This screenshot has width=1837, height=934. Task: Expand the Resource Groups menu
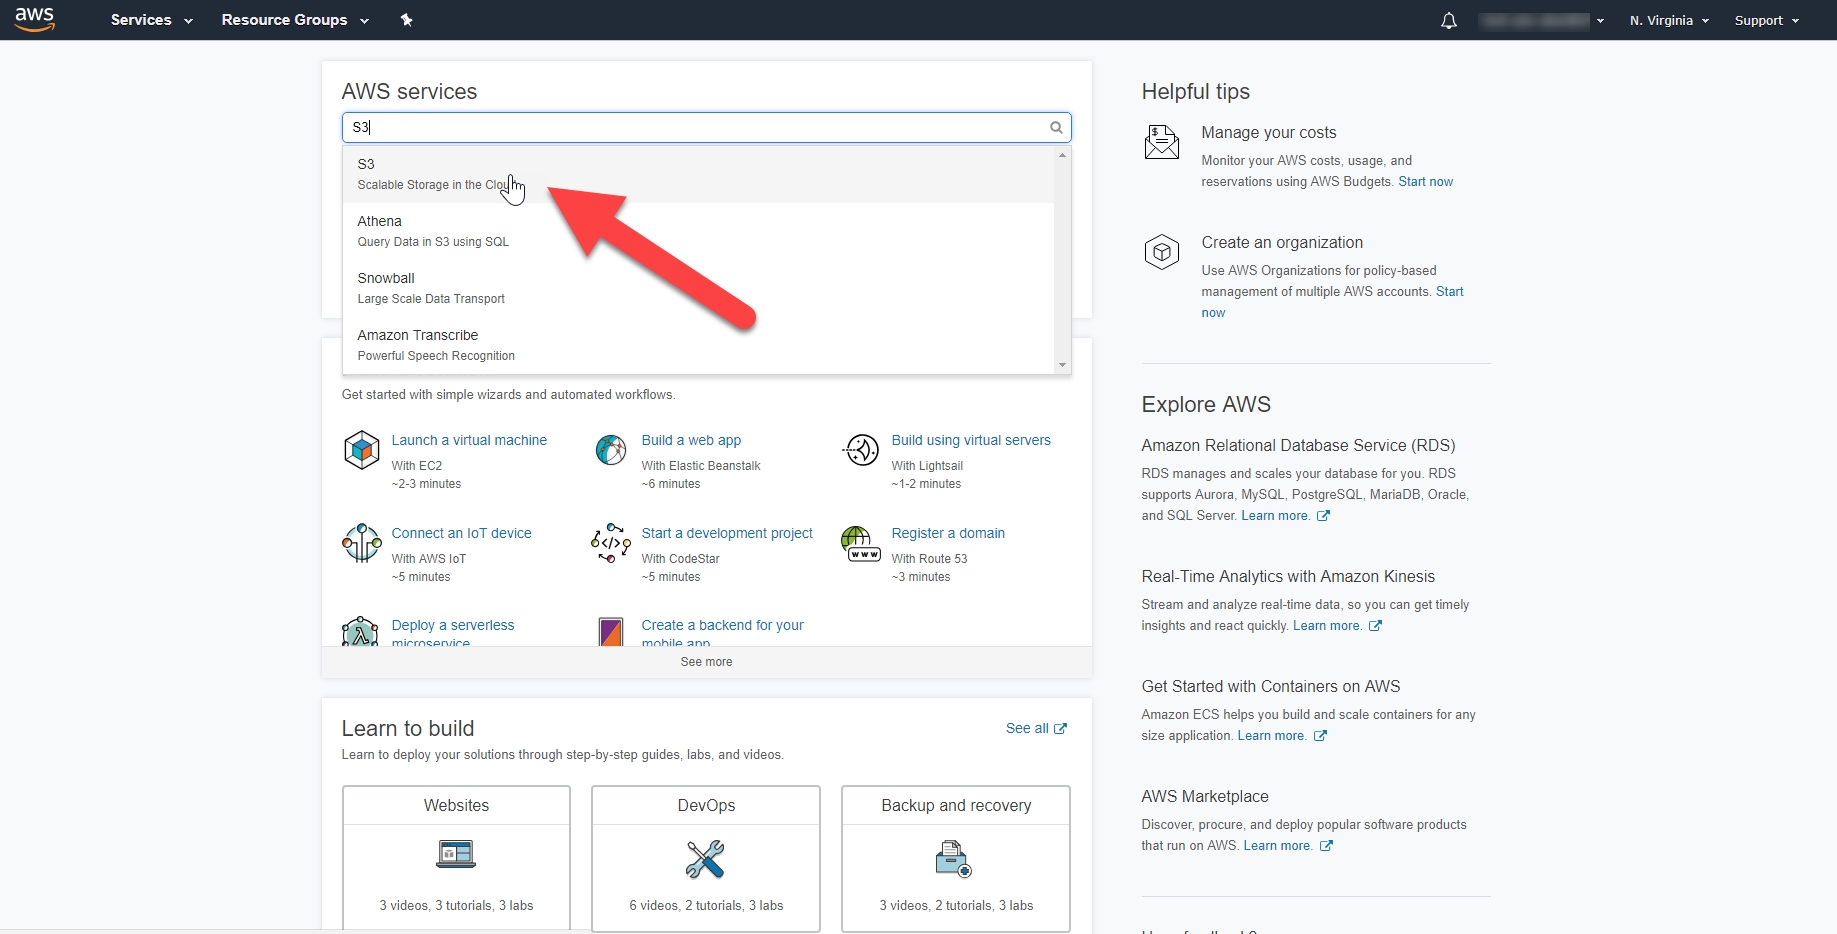click(x=295, y=20)
